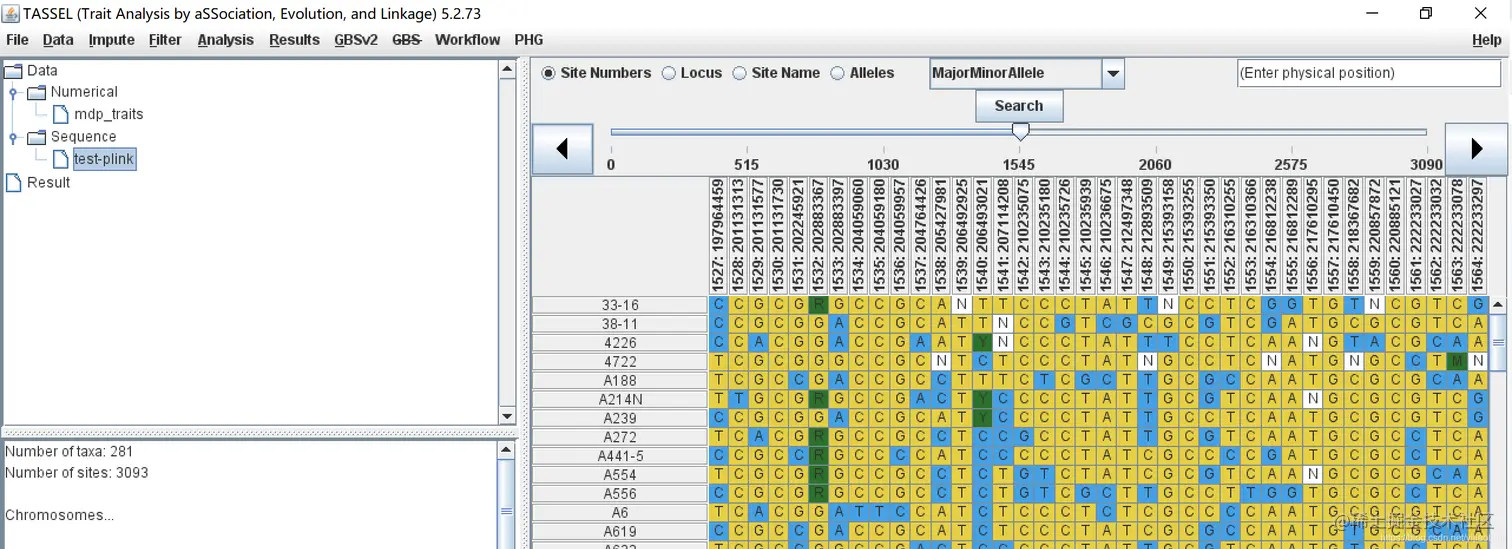
Task: Click the genotype table scrollbar up arrow
Action: pyautogui.click(x=1497, y=305)
